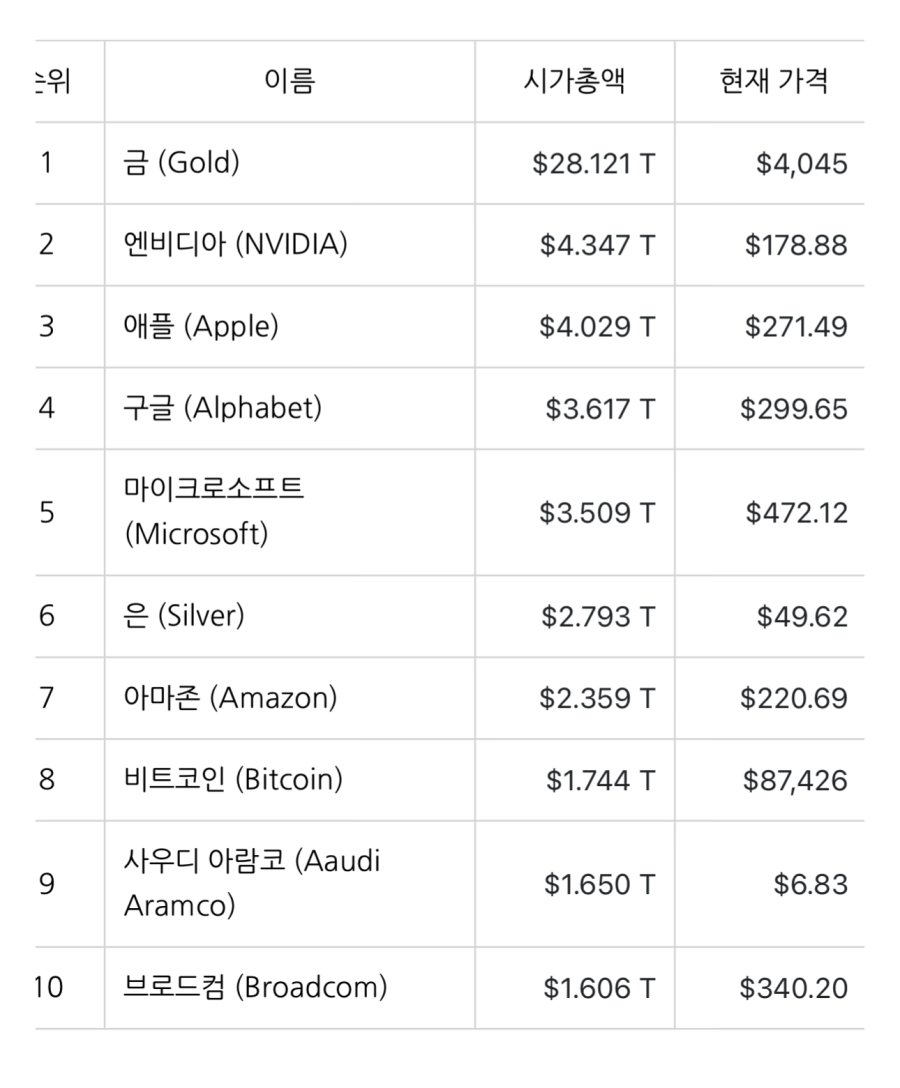Click the 애플 (Apple) row name
The height and width of the screenshot is (1088, 900).
[202, 326]
